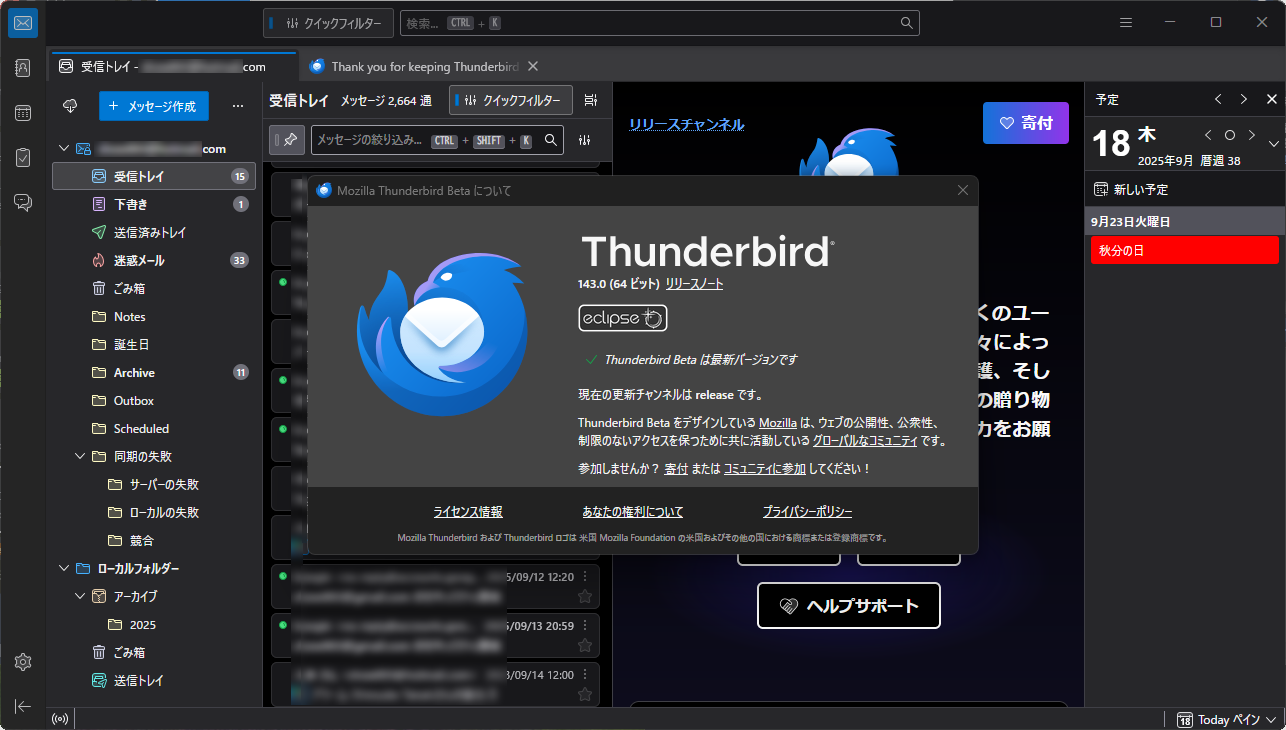Open the Tasks space icon
This screenshot has height=730, width=1286.
pyautogui.click(x=22, y=157)
